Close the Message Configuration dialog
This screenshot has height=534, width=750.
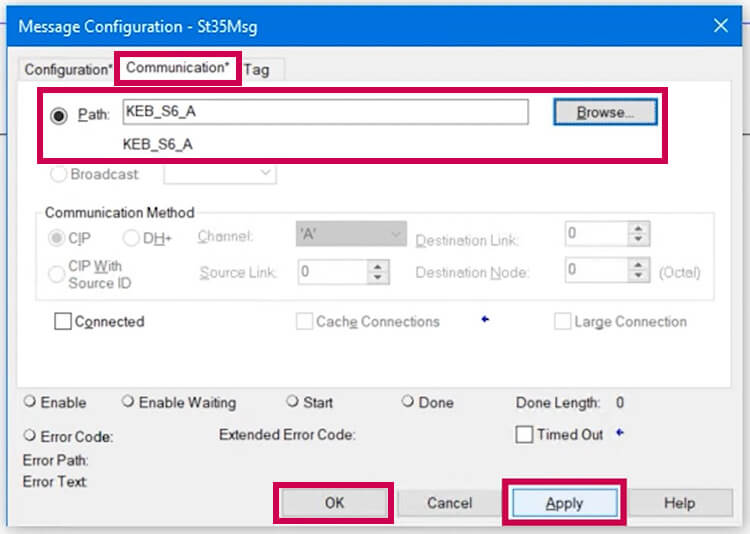pyautogui.click(x=721, y=25)
